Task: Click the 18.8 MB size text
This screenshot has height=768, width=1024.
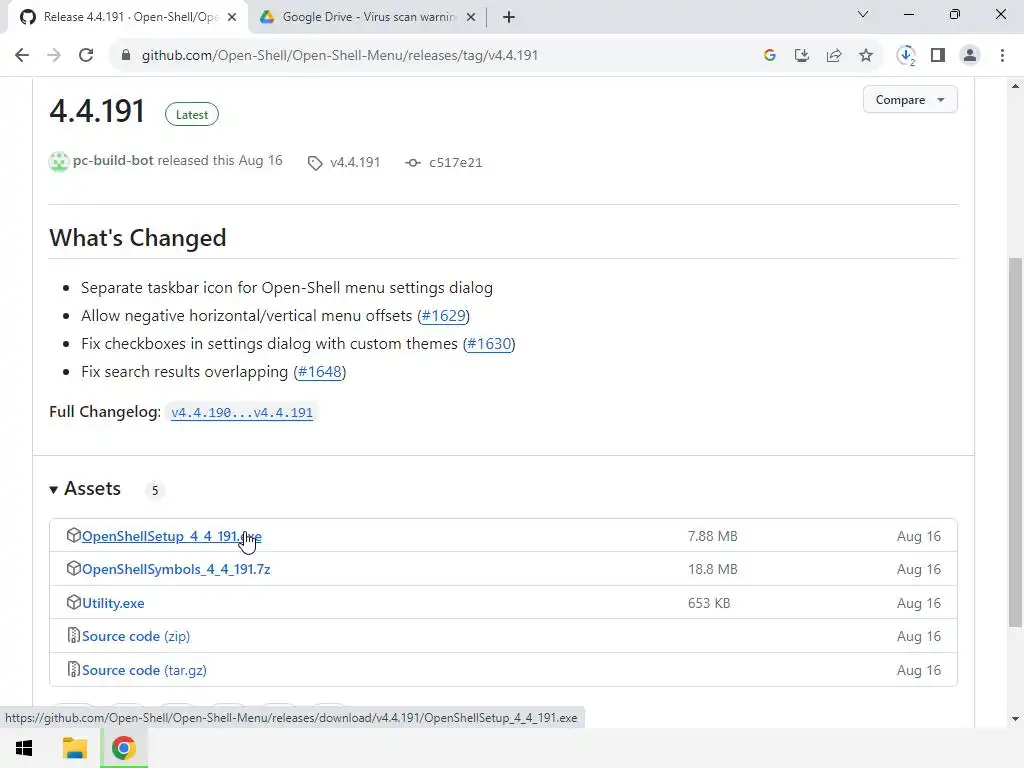Action: click(712, 569)
